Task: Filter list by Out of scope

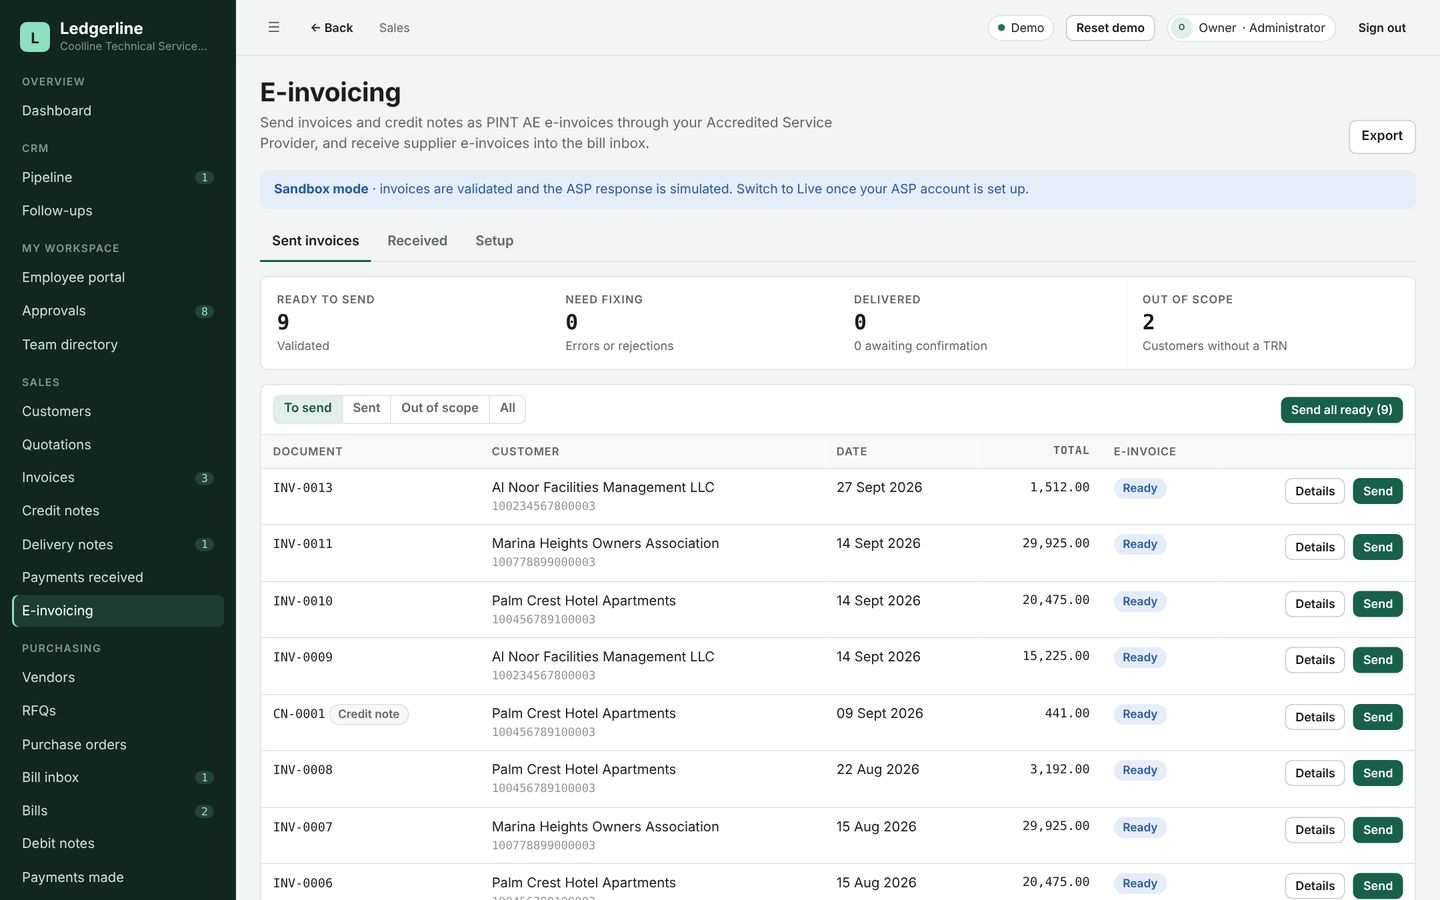Action: coord(440,408)
